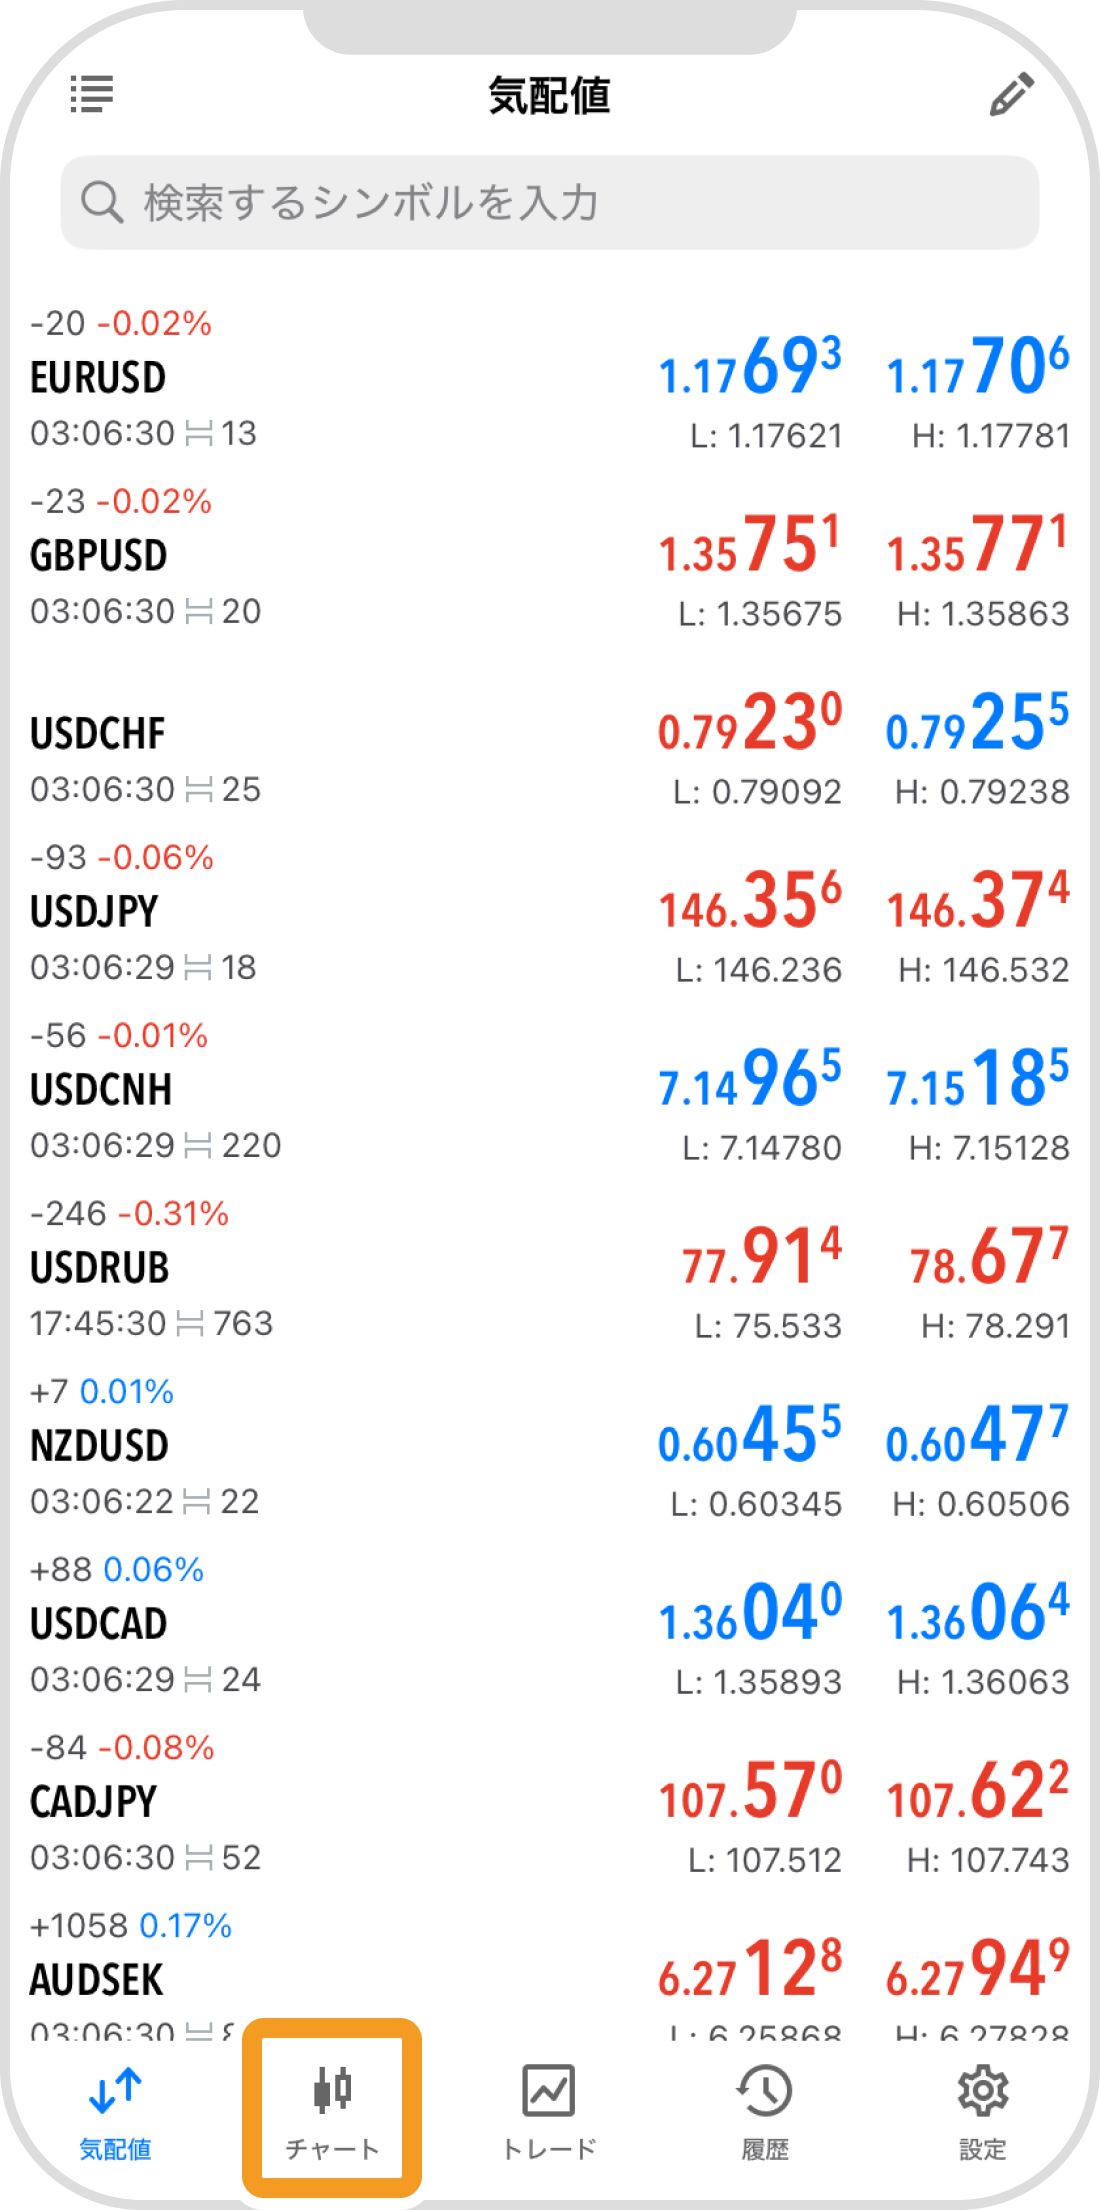Image resolution: width=1100 pixels, height=2210 pixels.
Task: Select the GBPUSD symbol row
Action: tap(300, 557)
